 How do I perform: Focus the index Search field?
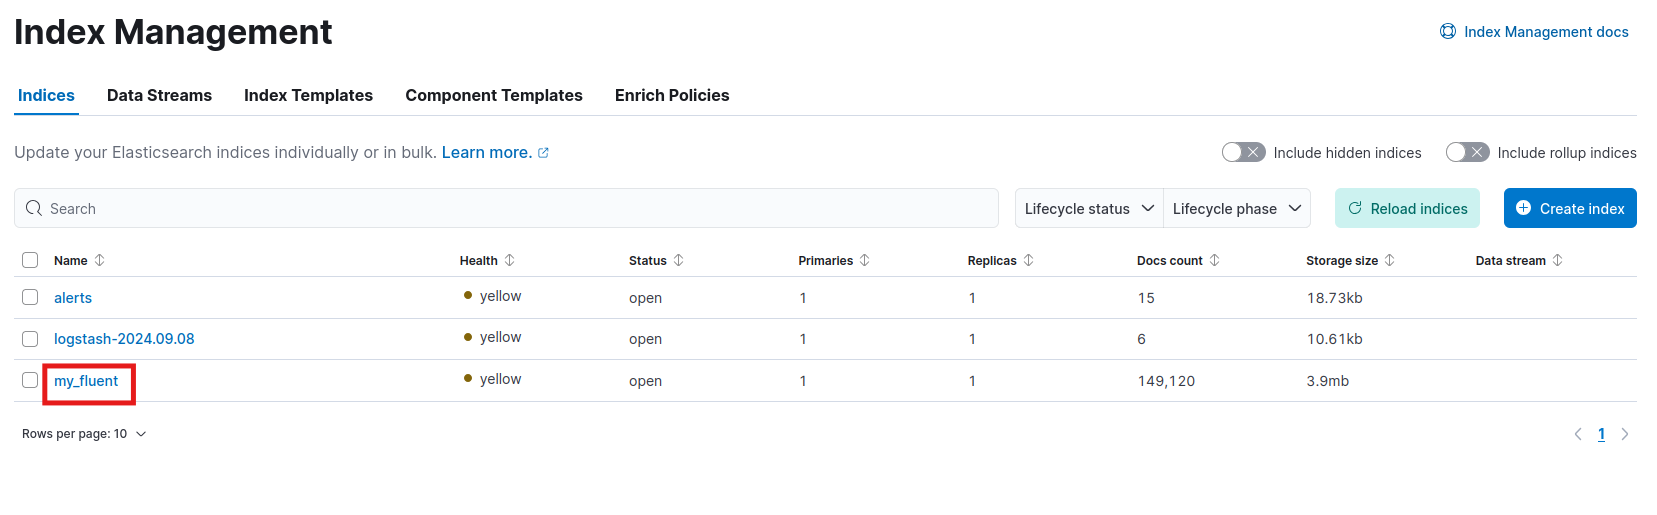tap(506, 208)
